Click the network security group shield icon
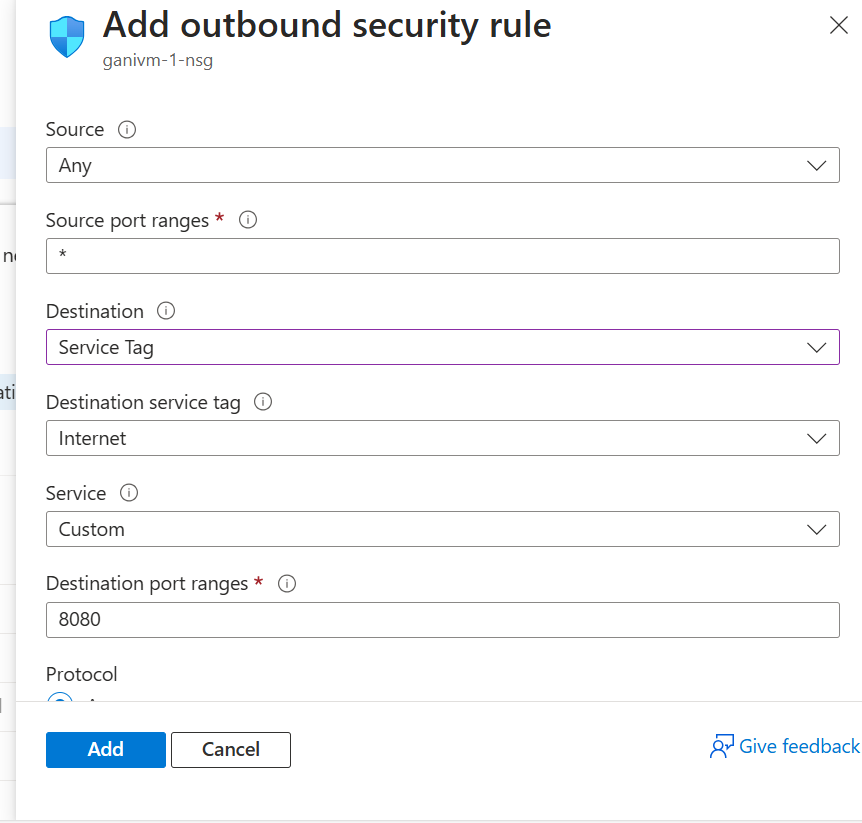This screenshot has width=862, height=823. pyautogui.click(x=67, y=36)
